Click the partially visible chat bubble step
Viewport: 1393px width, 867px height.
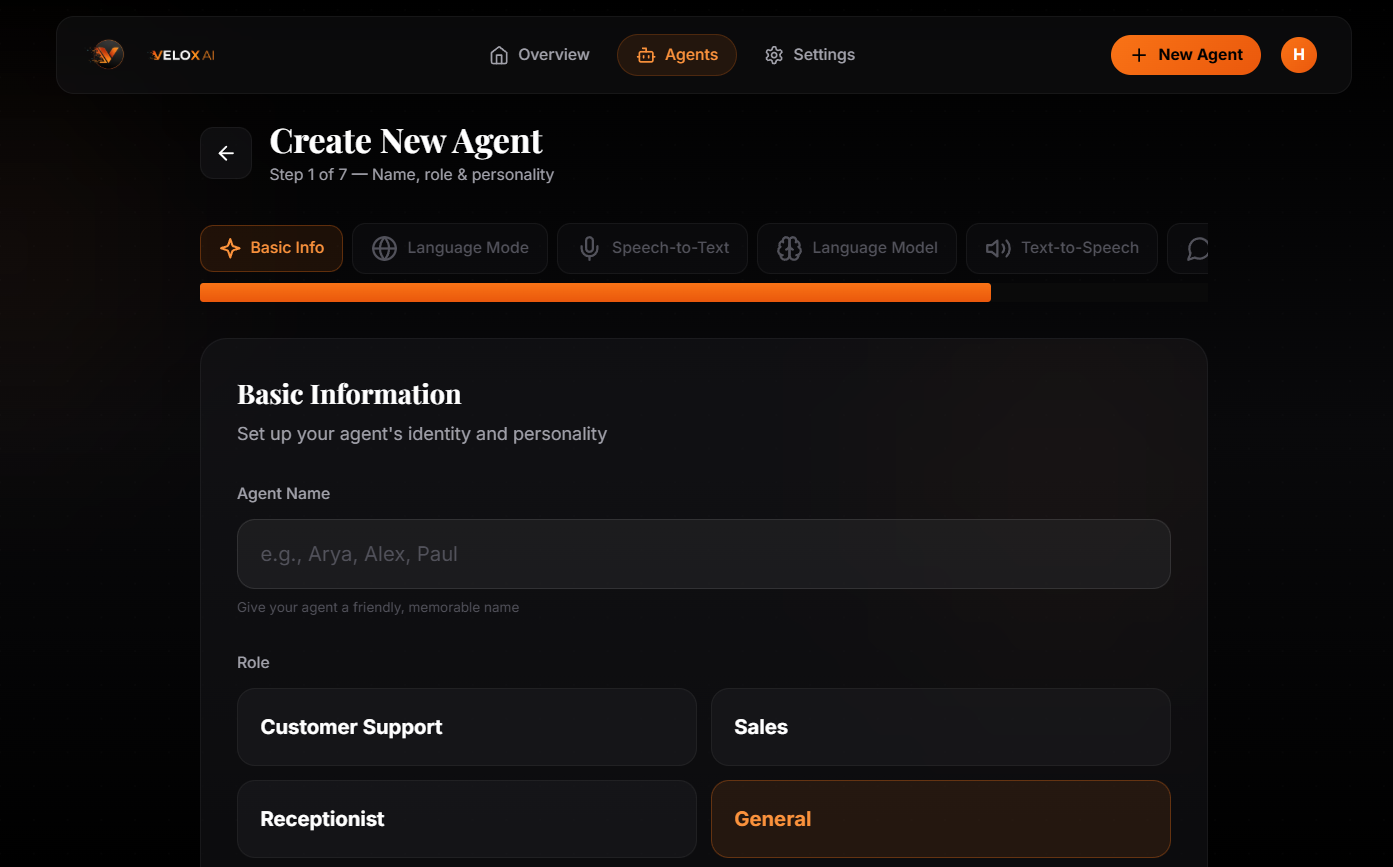[1189, 248]
